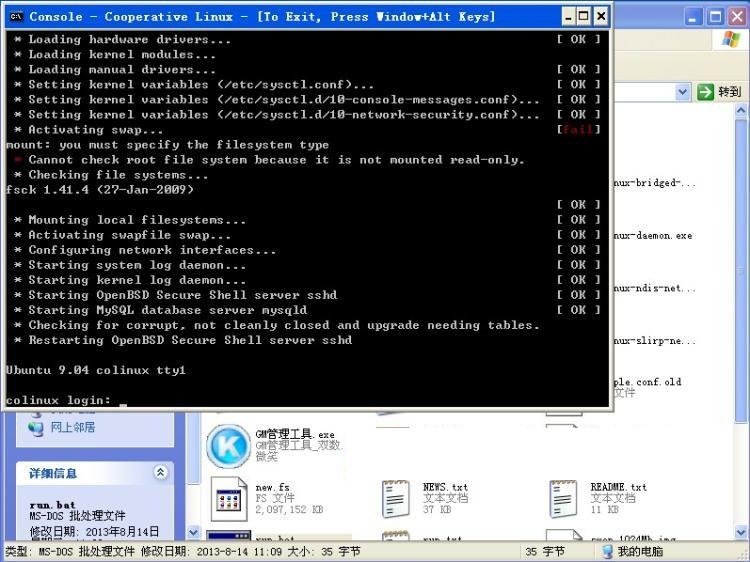Select the nux-ndis-net file name
Screen dimensions: 750x562
click(654, 288)
